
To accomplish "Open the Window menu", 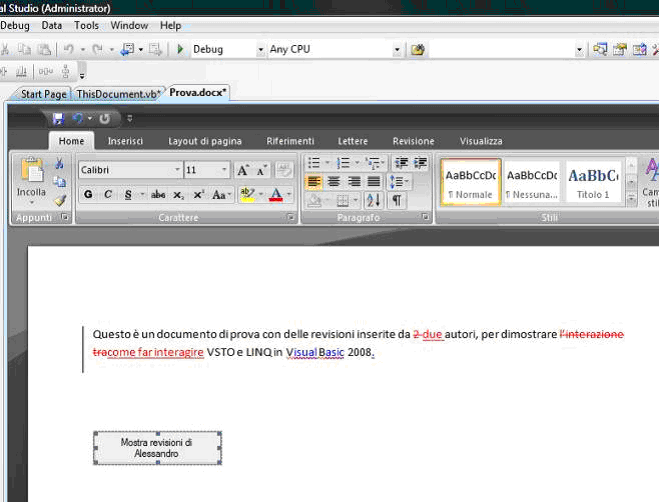I will (129, 26).
